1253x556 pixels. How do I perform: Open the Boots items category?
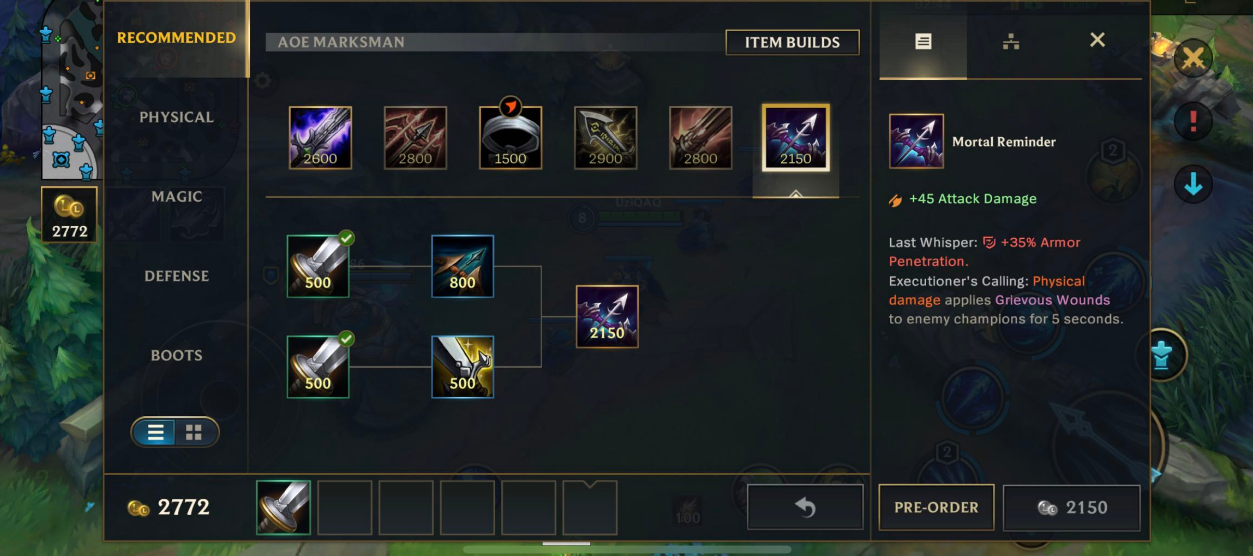pyautogui.click(x=177, y=356)
